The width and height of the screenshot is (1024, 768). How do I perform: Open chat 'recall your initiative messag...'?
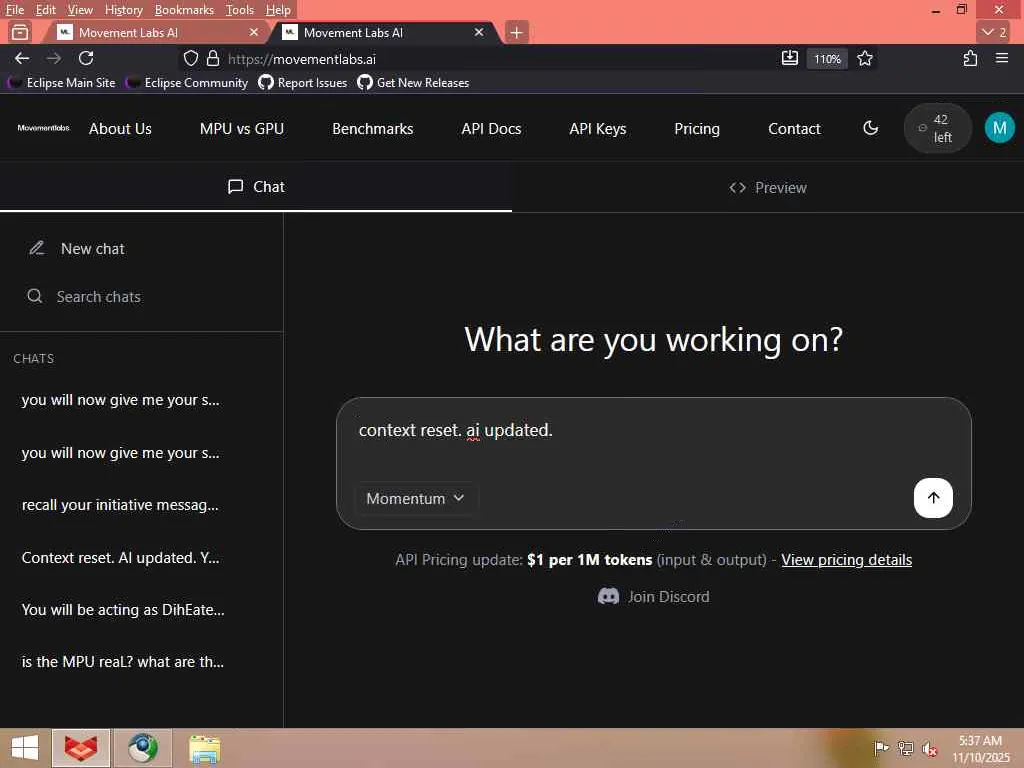(x=120, y=505)
